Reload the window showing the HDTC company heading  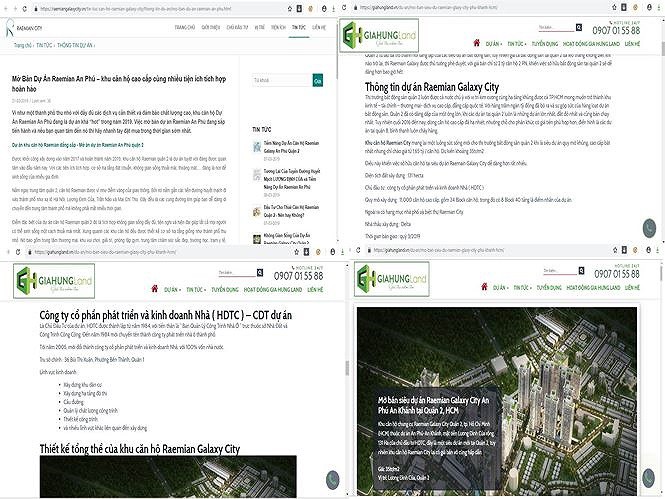coord(18,252)
